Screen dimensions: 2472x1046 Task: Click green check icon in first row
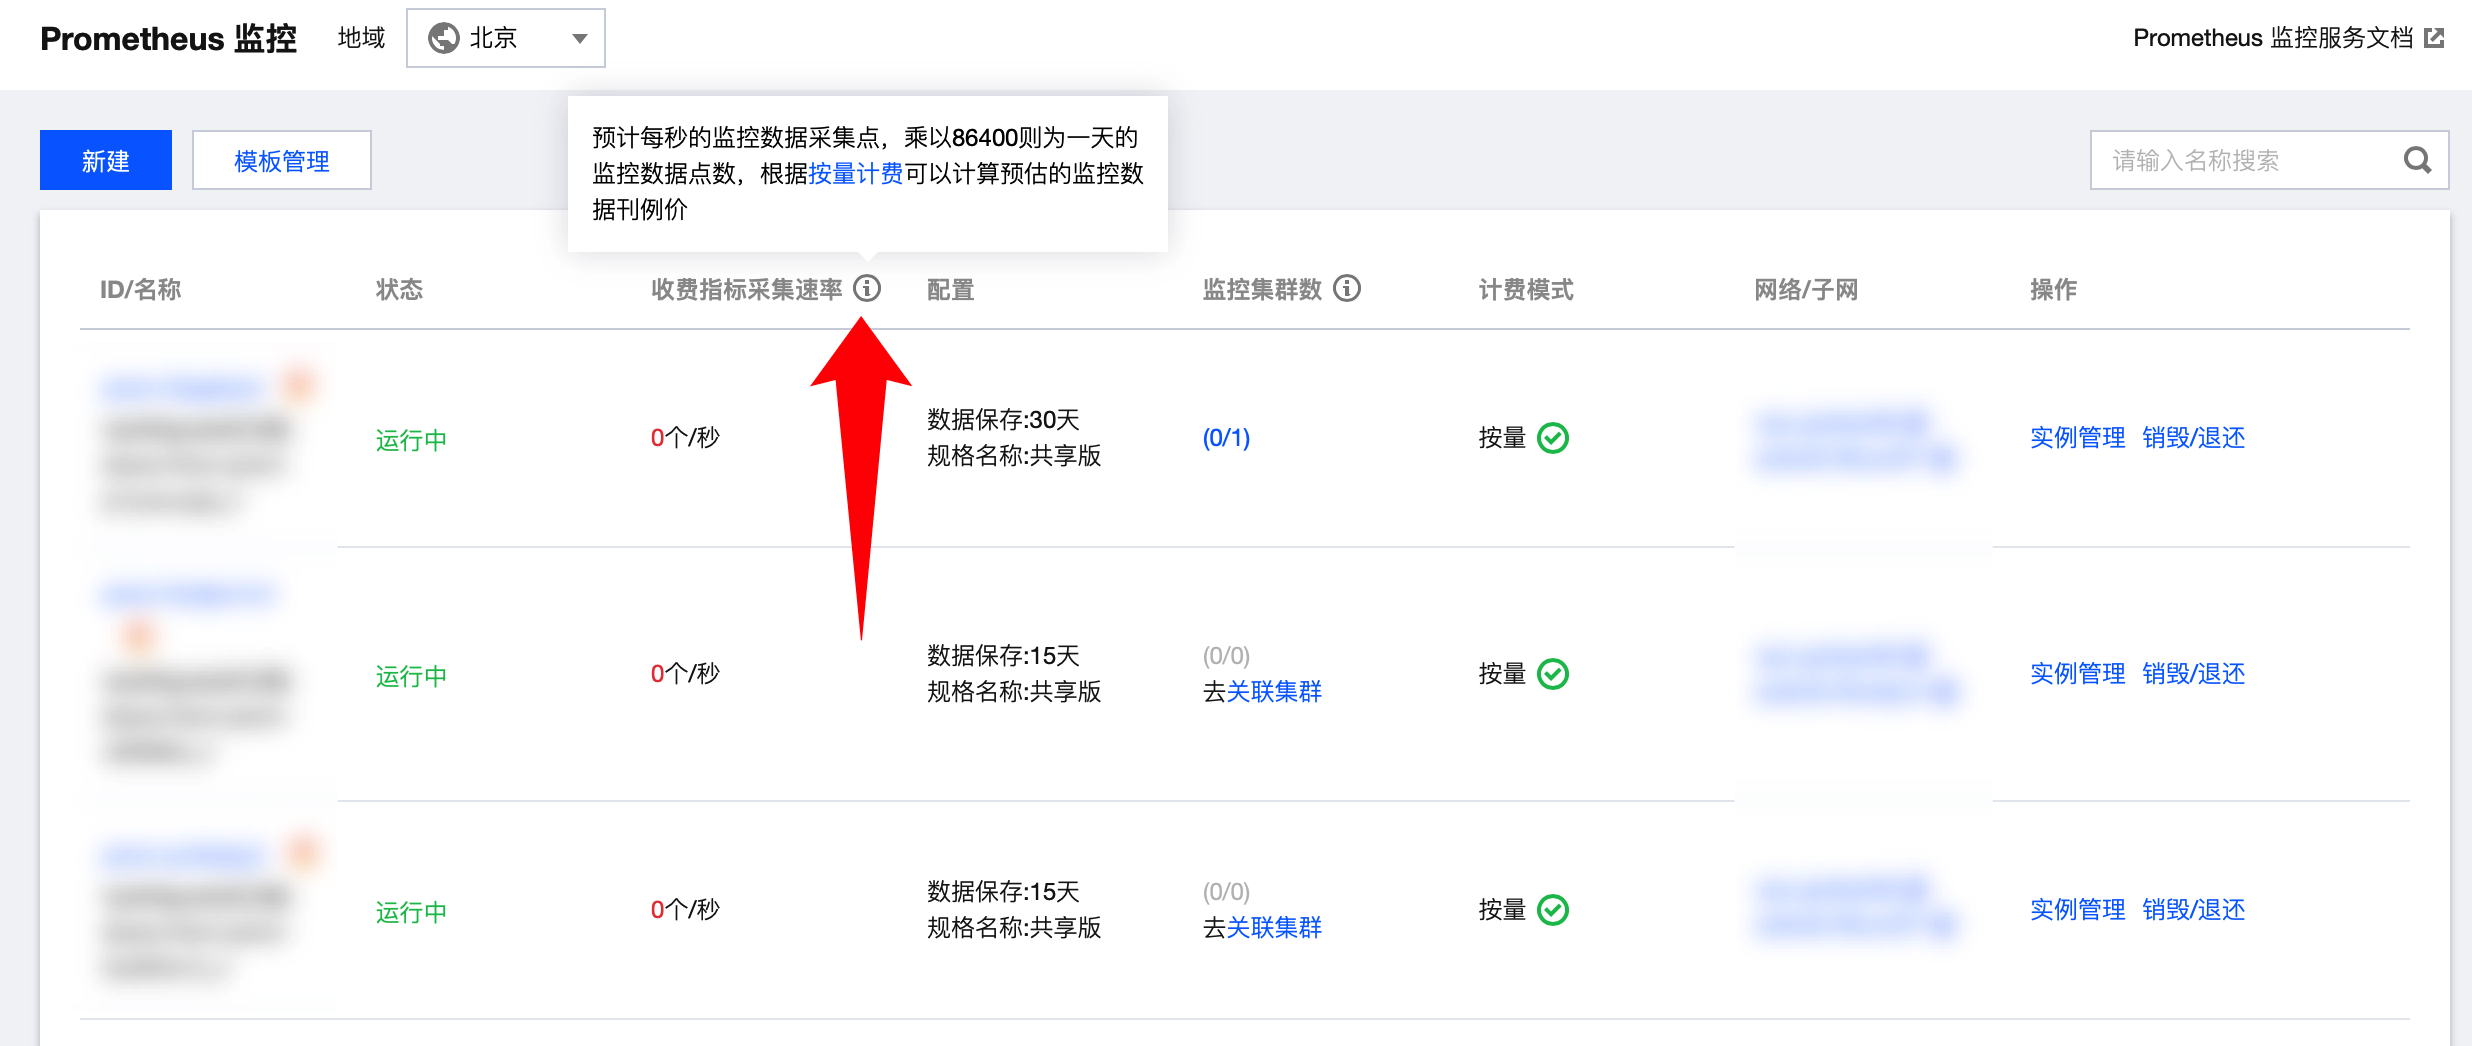point(1552,438)
